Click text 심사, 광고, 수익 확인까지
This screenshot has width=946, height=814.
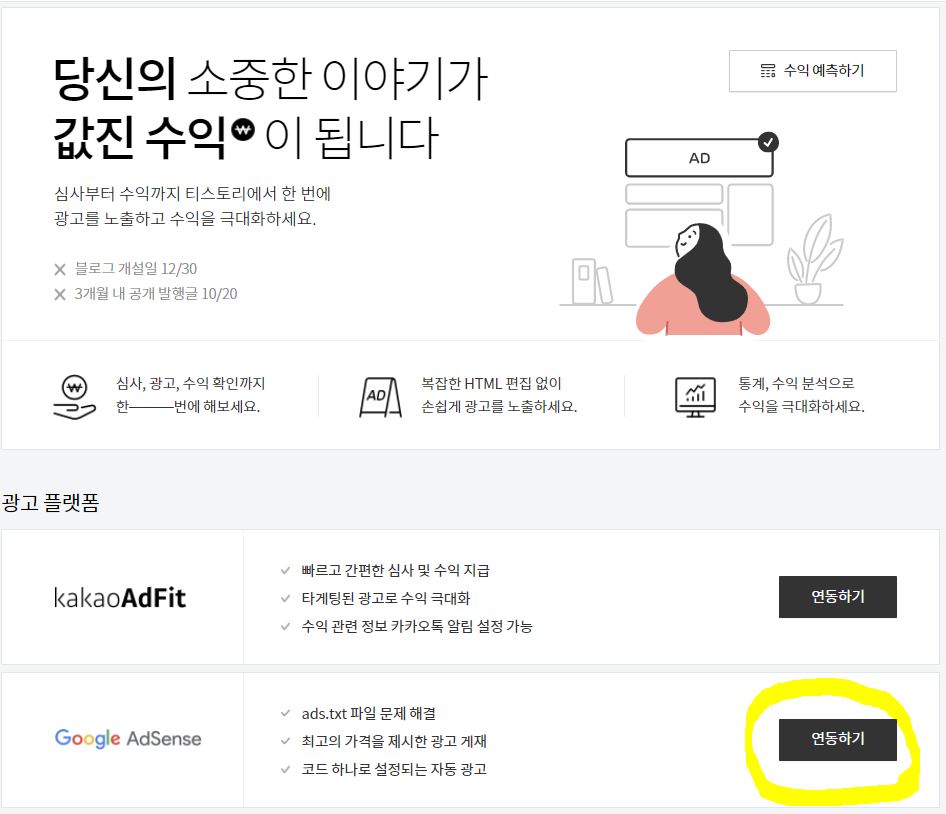(191, 383)
